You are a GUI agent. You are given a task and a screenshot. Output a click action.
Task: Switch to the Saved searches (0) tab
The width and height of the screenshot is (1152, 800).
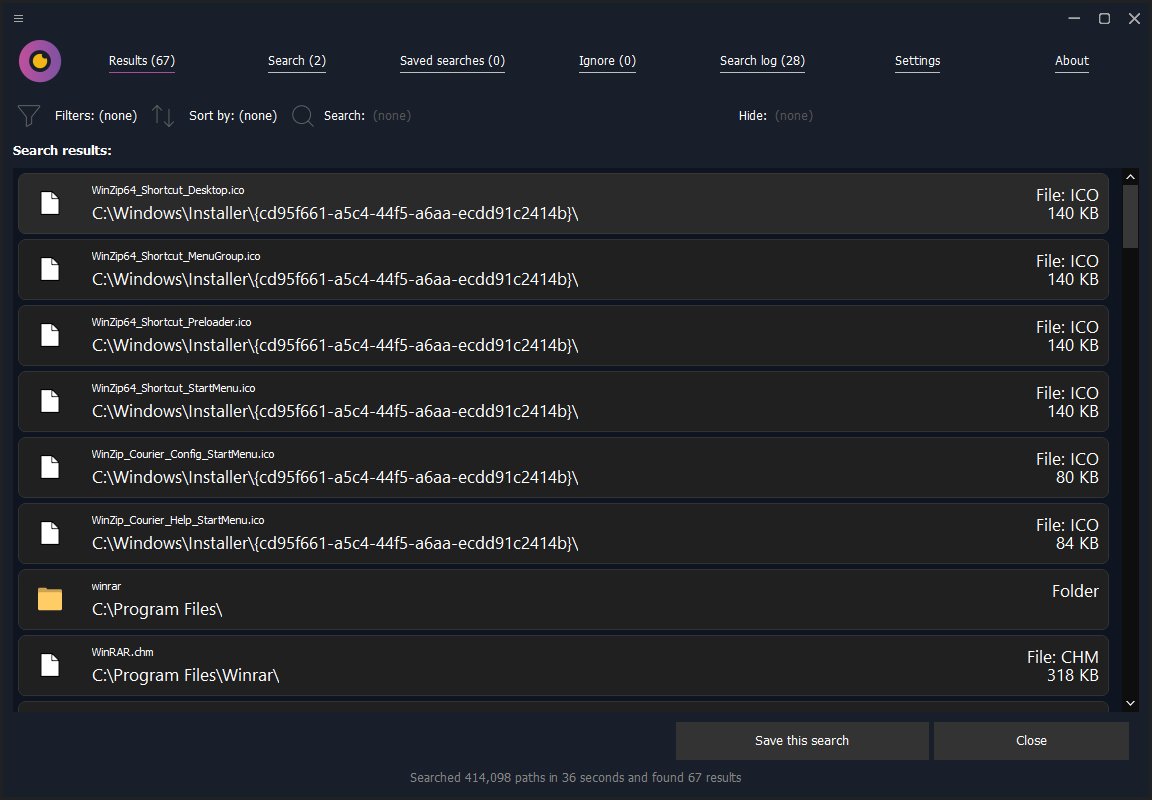click(452, 61)
